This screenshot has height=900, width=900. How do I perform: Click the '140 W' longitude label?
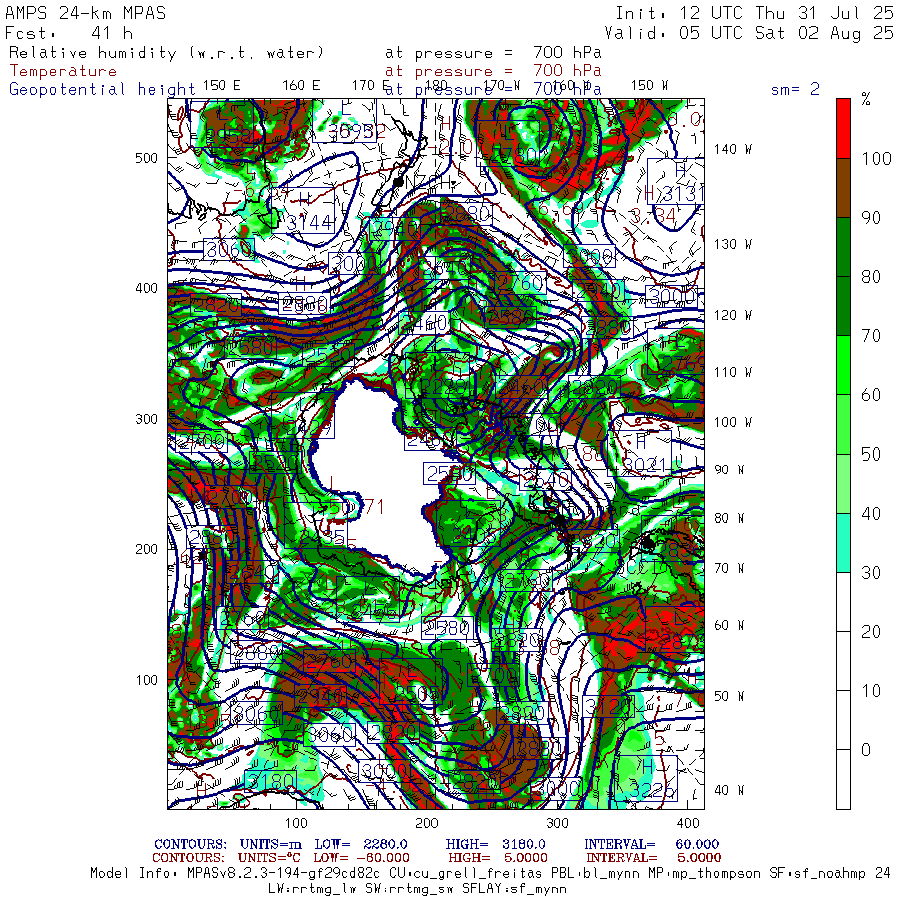732,149
